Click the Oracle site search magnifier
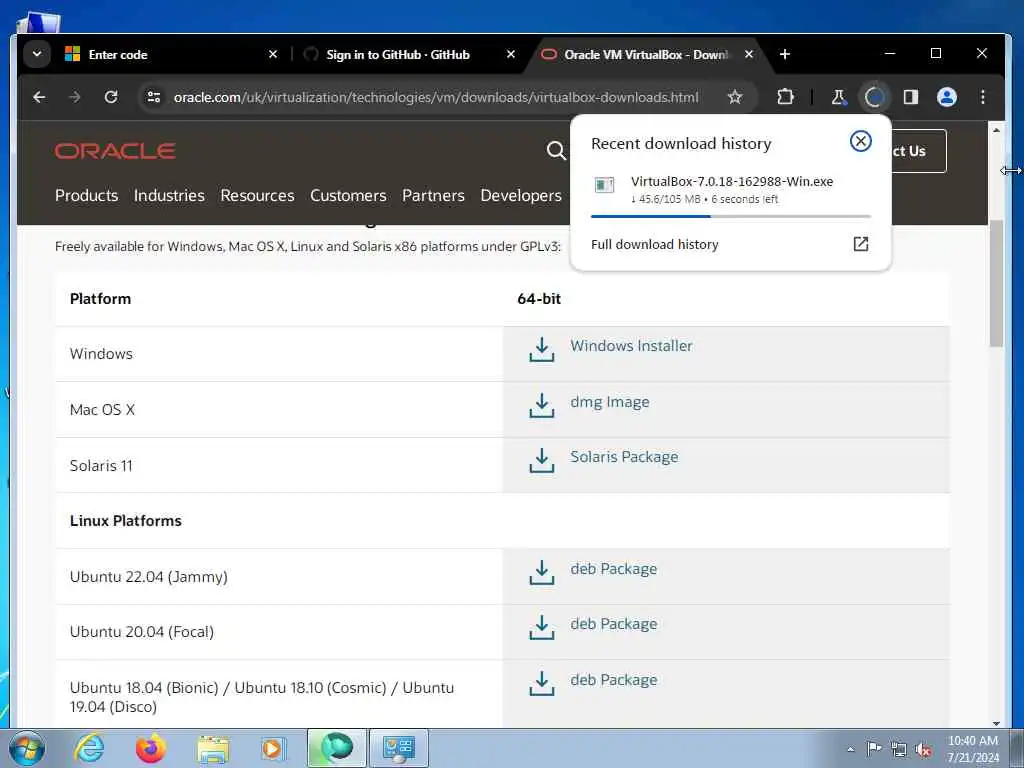This screenshot has height=768, width=1024. coord(556,151)
